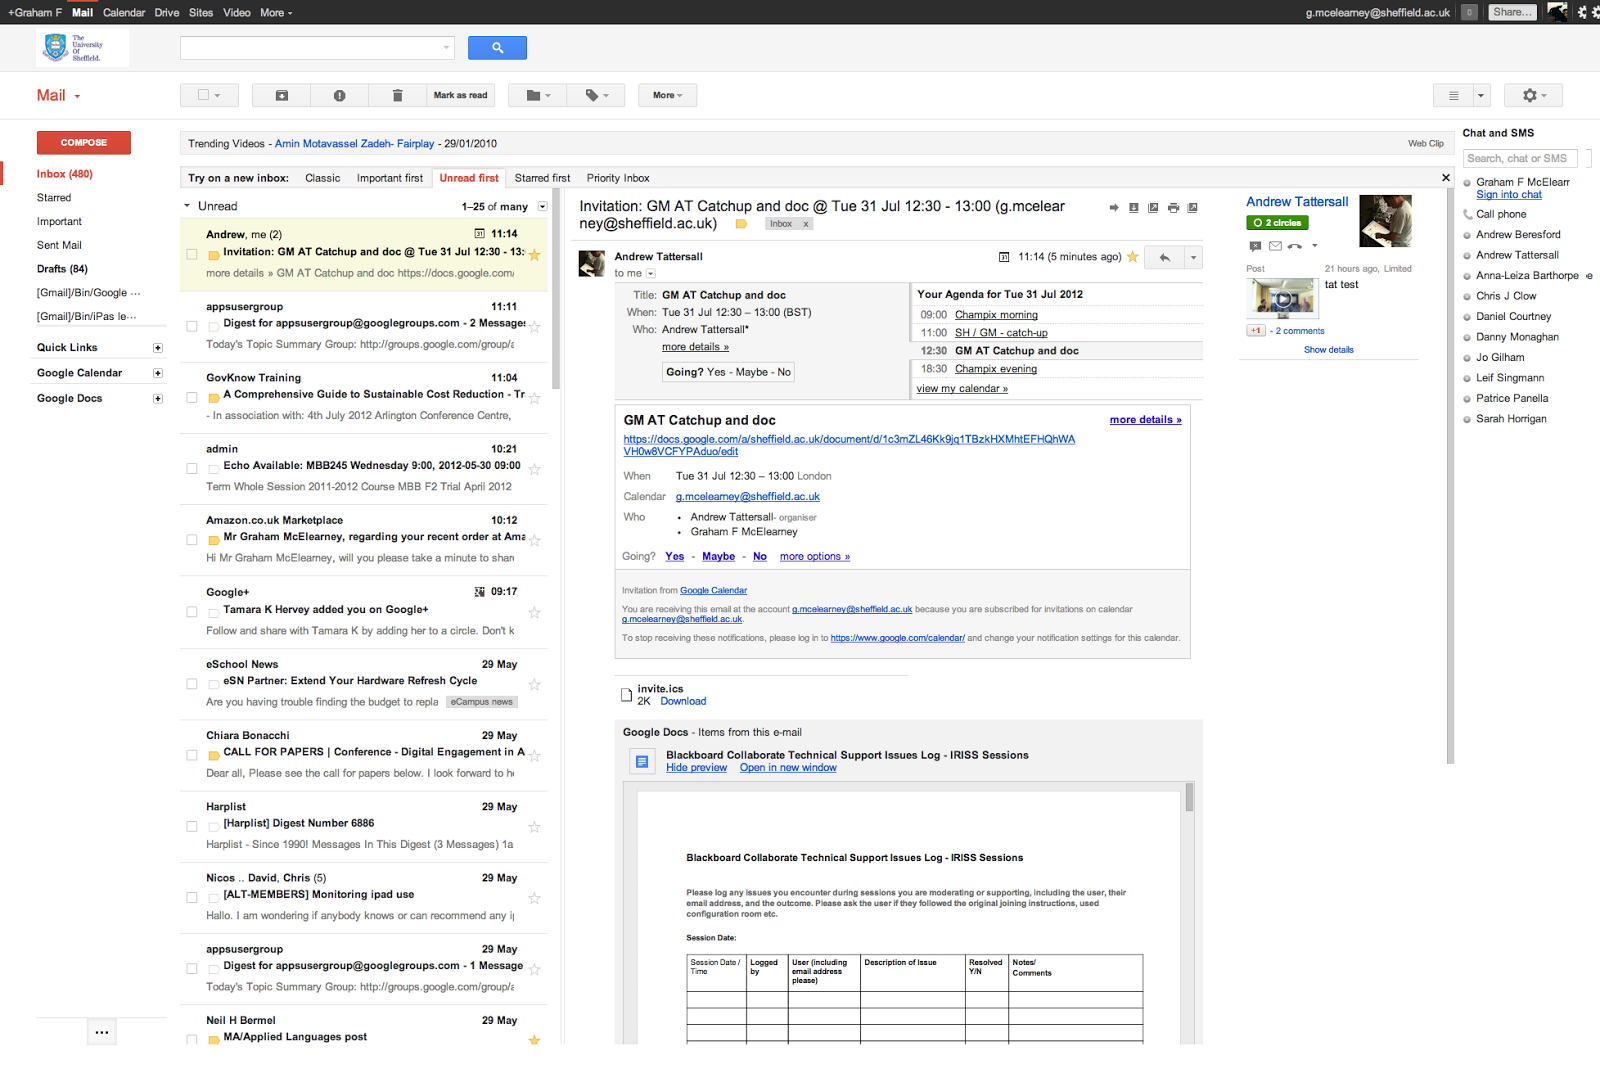Select the Amazon.co.uk Marketplace email checkbox
1600x1087 pixels.
(192, 540)
